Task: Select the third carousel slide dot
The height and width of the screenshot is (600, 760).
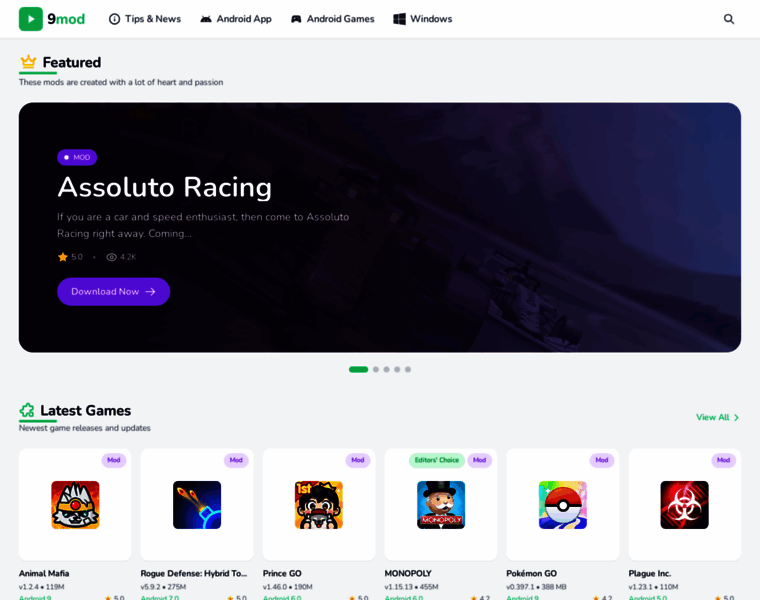Action: click(x=386, y=369)
